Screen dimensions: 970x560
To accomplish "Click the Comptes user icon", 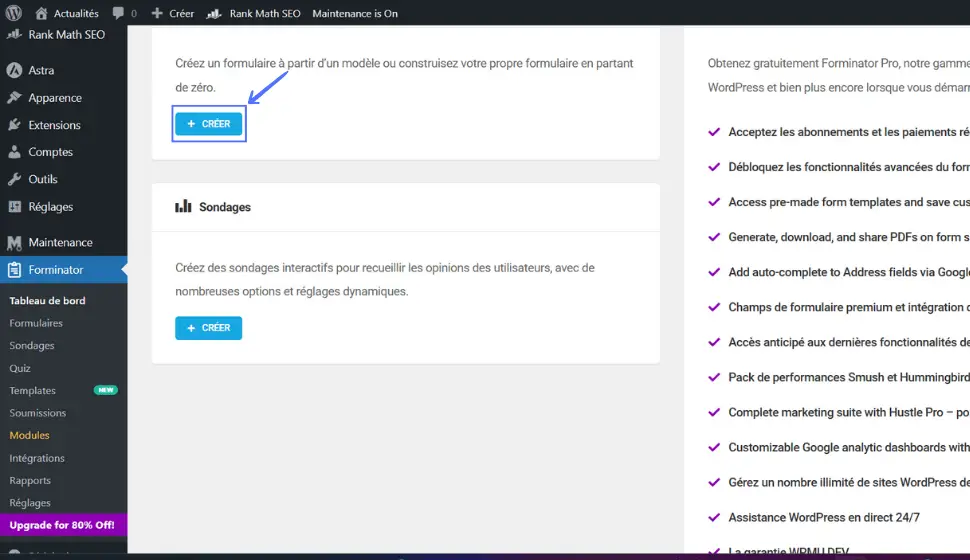I will point(14,152).
